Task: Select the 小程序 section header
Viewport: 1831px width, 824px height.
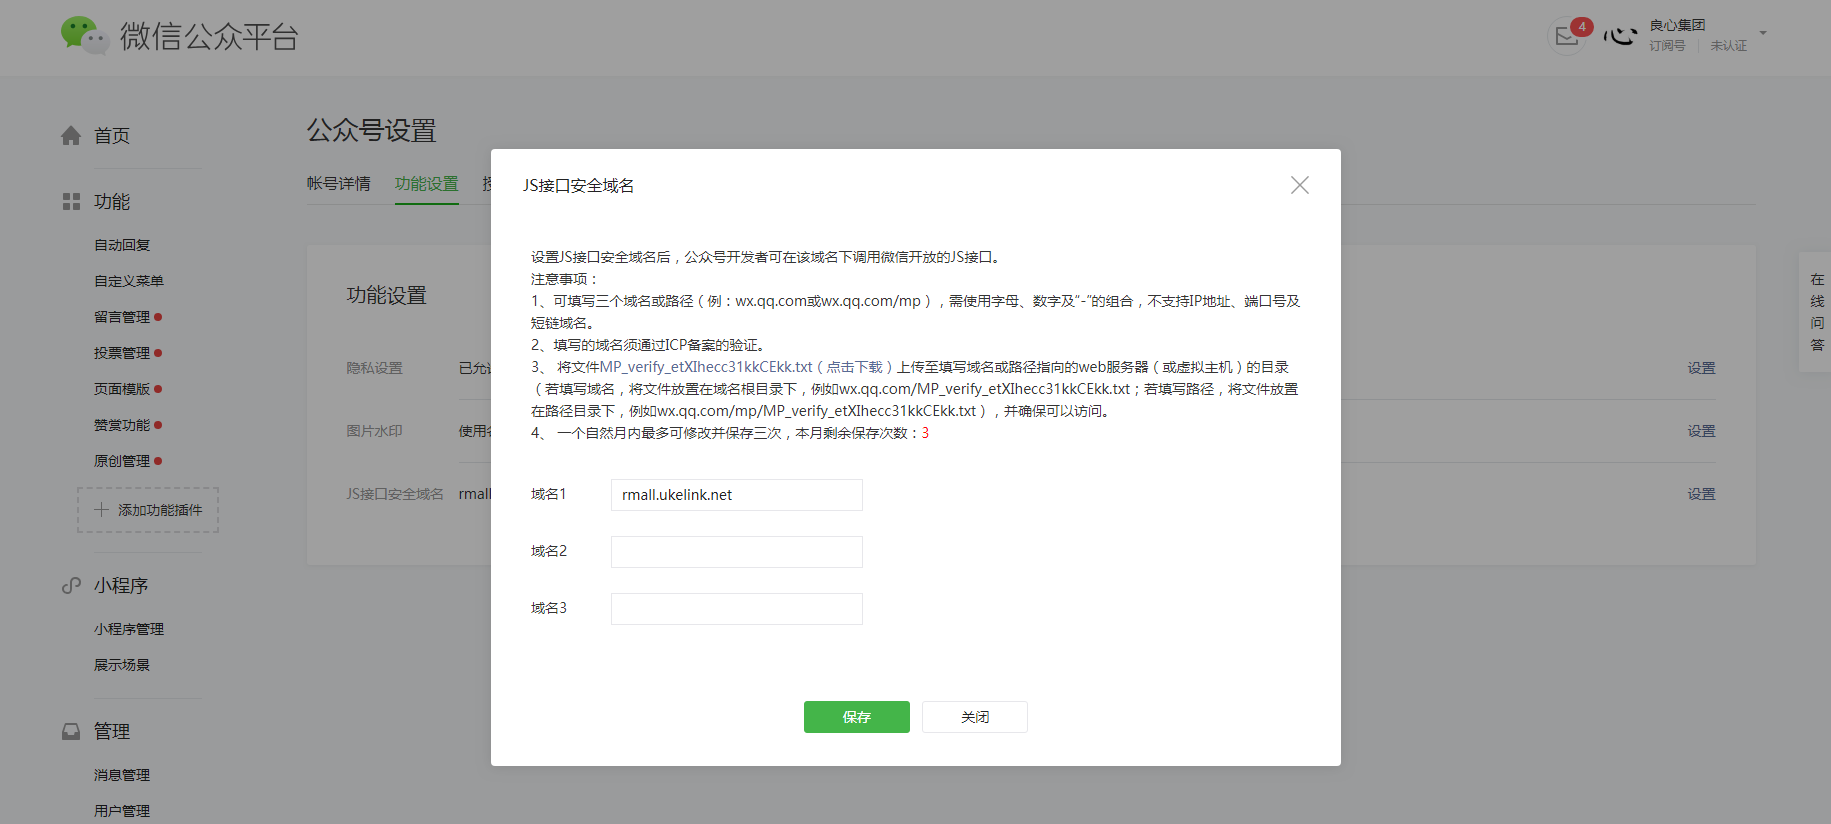Action: pyautogui.click(x=121, y=585)
